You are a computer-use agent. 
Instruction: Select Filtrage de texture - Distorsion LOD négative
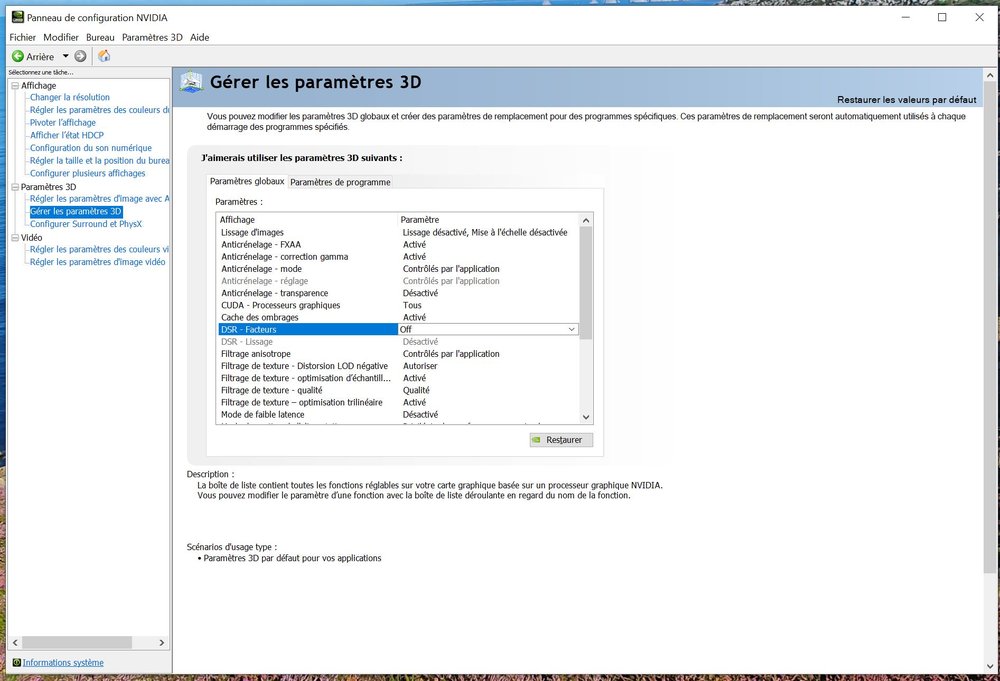point(399,366)
